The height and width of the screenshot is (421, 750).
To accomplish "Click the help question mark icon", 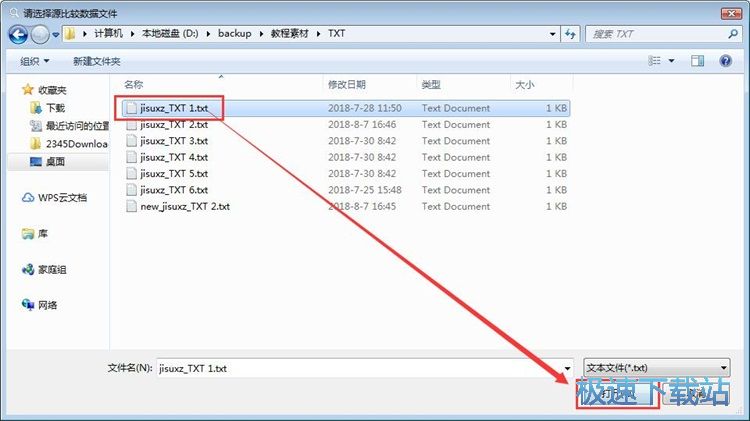I will point(725,61).
